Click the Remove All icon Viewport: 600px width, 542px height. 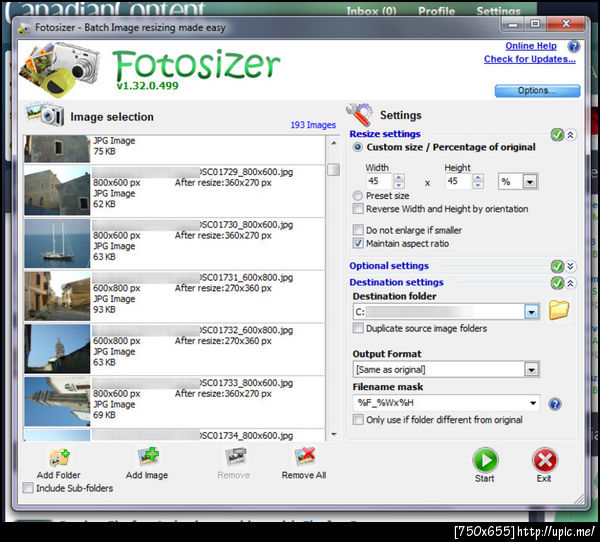[x=305, y=456]
